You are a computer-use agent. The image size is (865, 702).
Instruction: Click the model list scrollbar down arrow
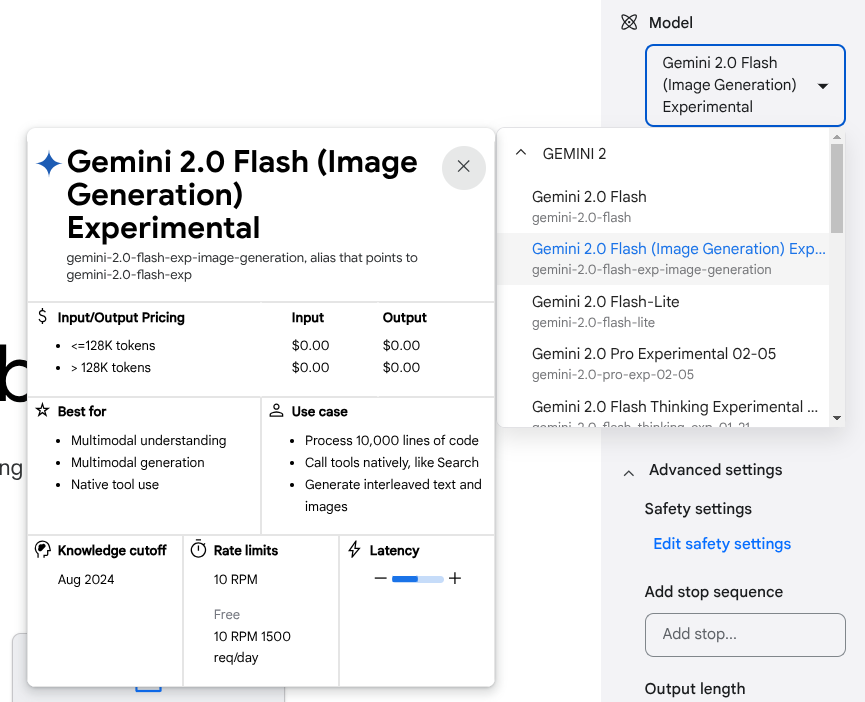[x=837, y=418]
